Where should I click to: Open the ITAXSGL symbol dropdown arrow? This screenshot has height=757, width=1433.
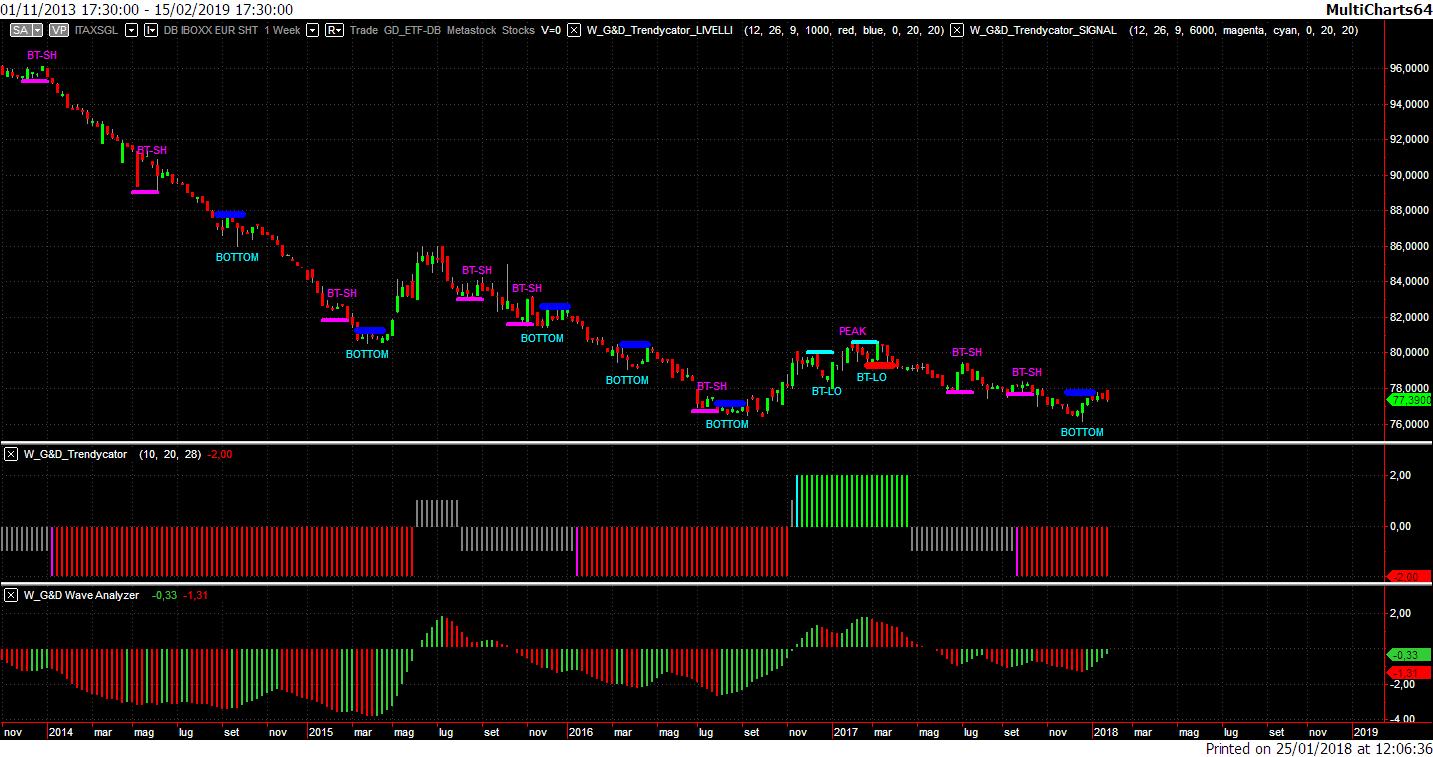(132, 30)
